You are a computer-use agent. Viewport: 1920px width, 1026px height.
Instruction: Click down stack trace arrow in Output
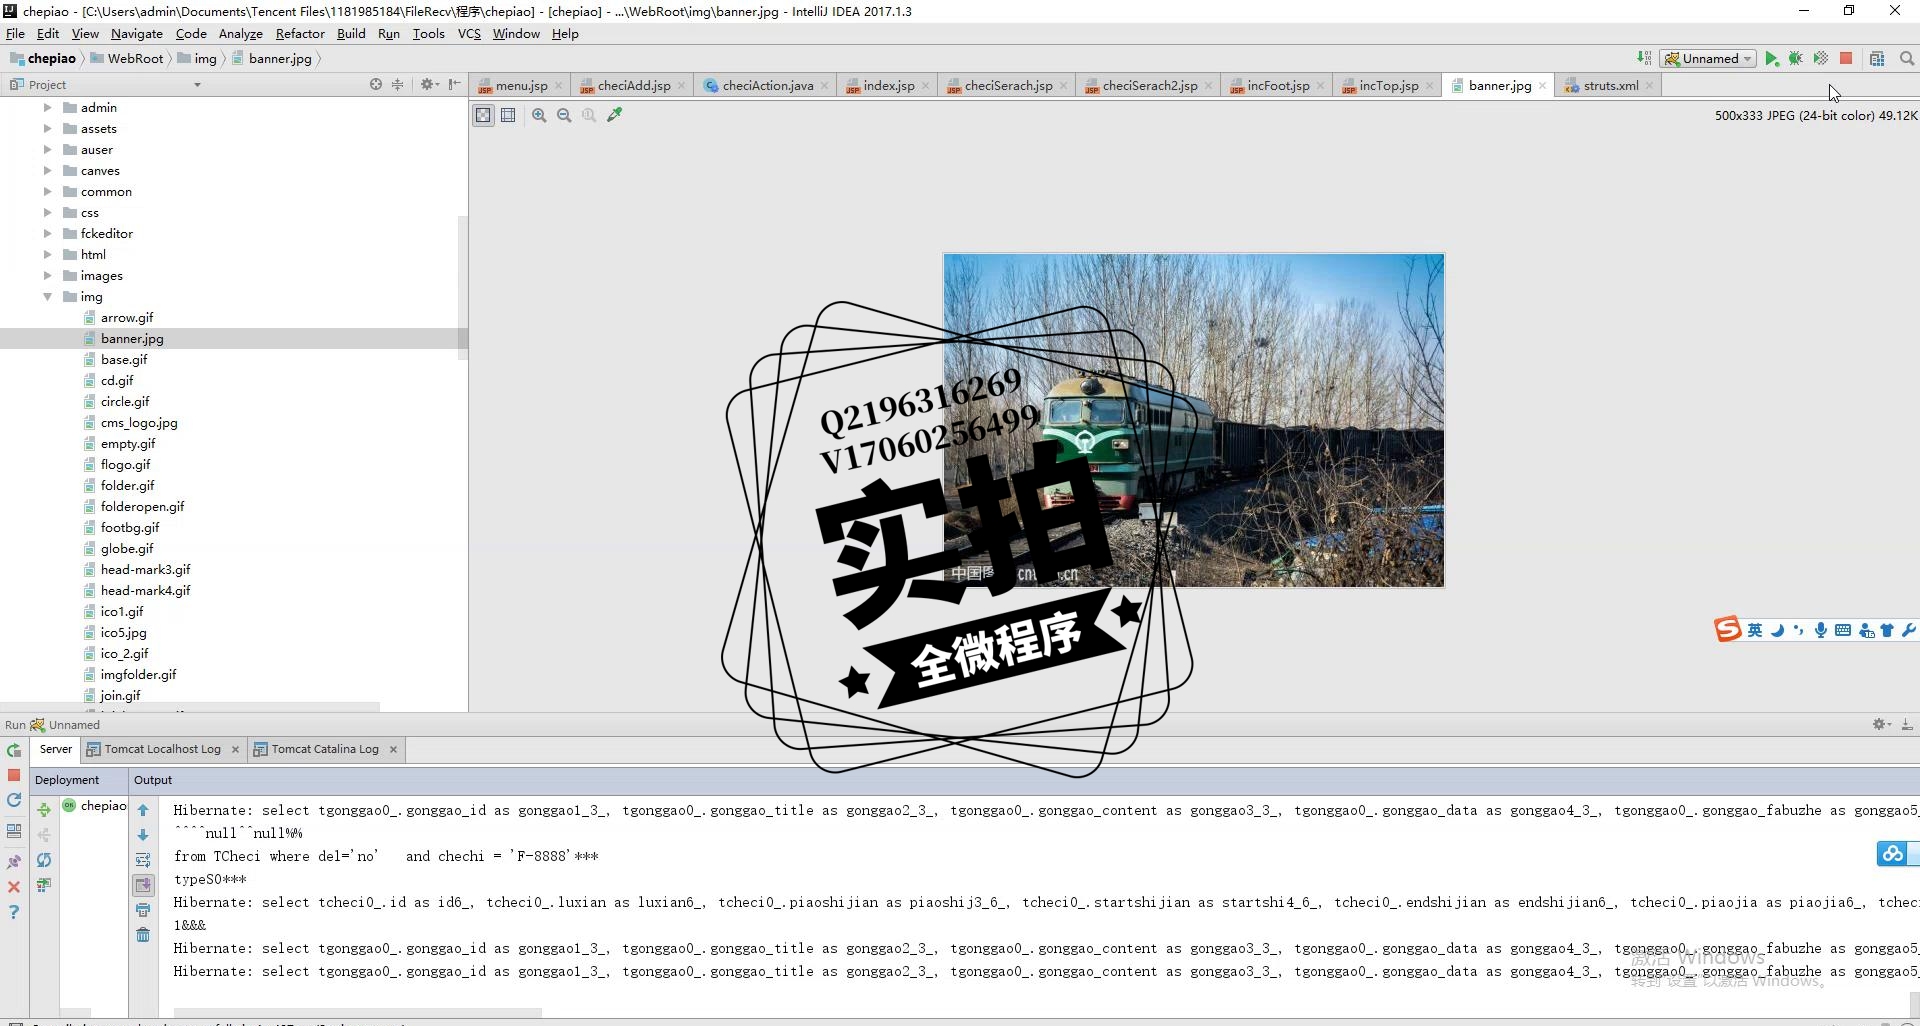(x=143, y=835)
